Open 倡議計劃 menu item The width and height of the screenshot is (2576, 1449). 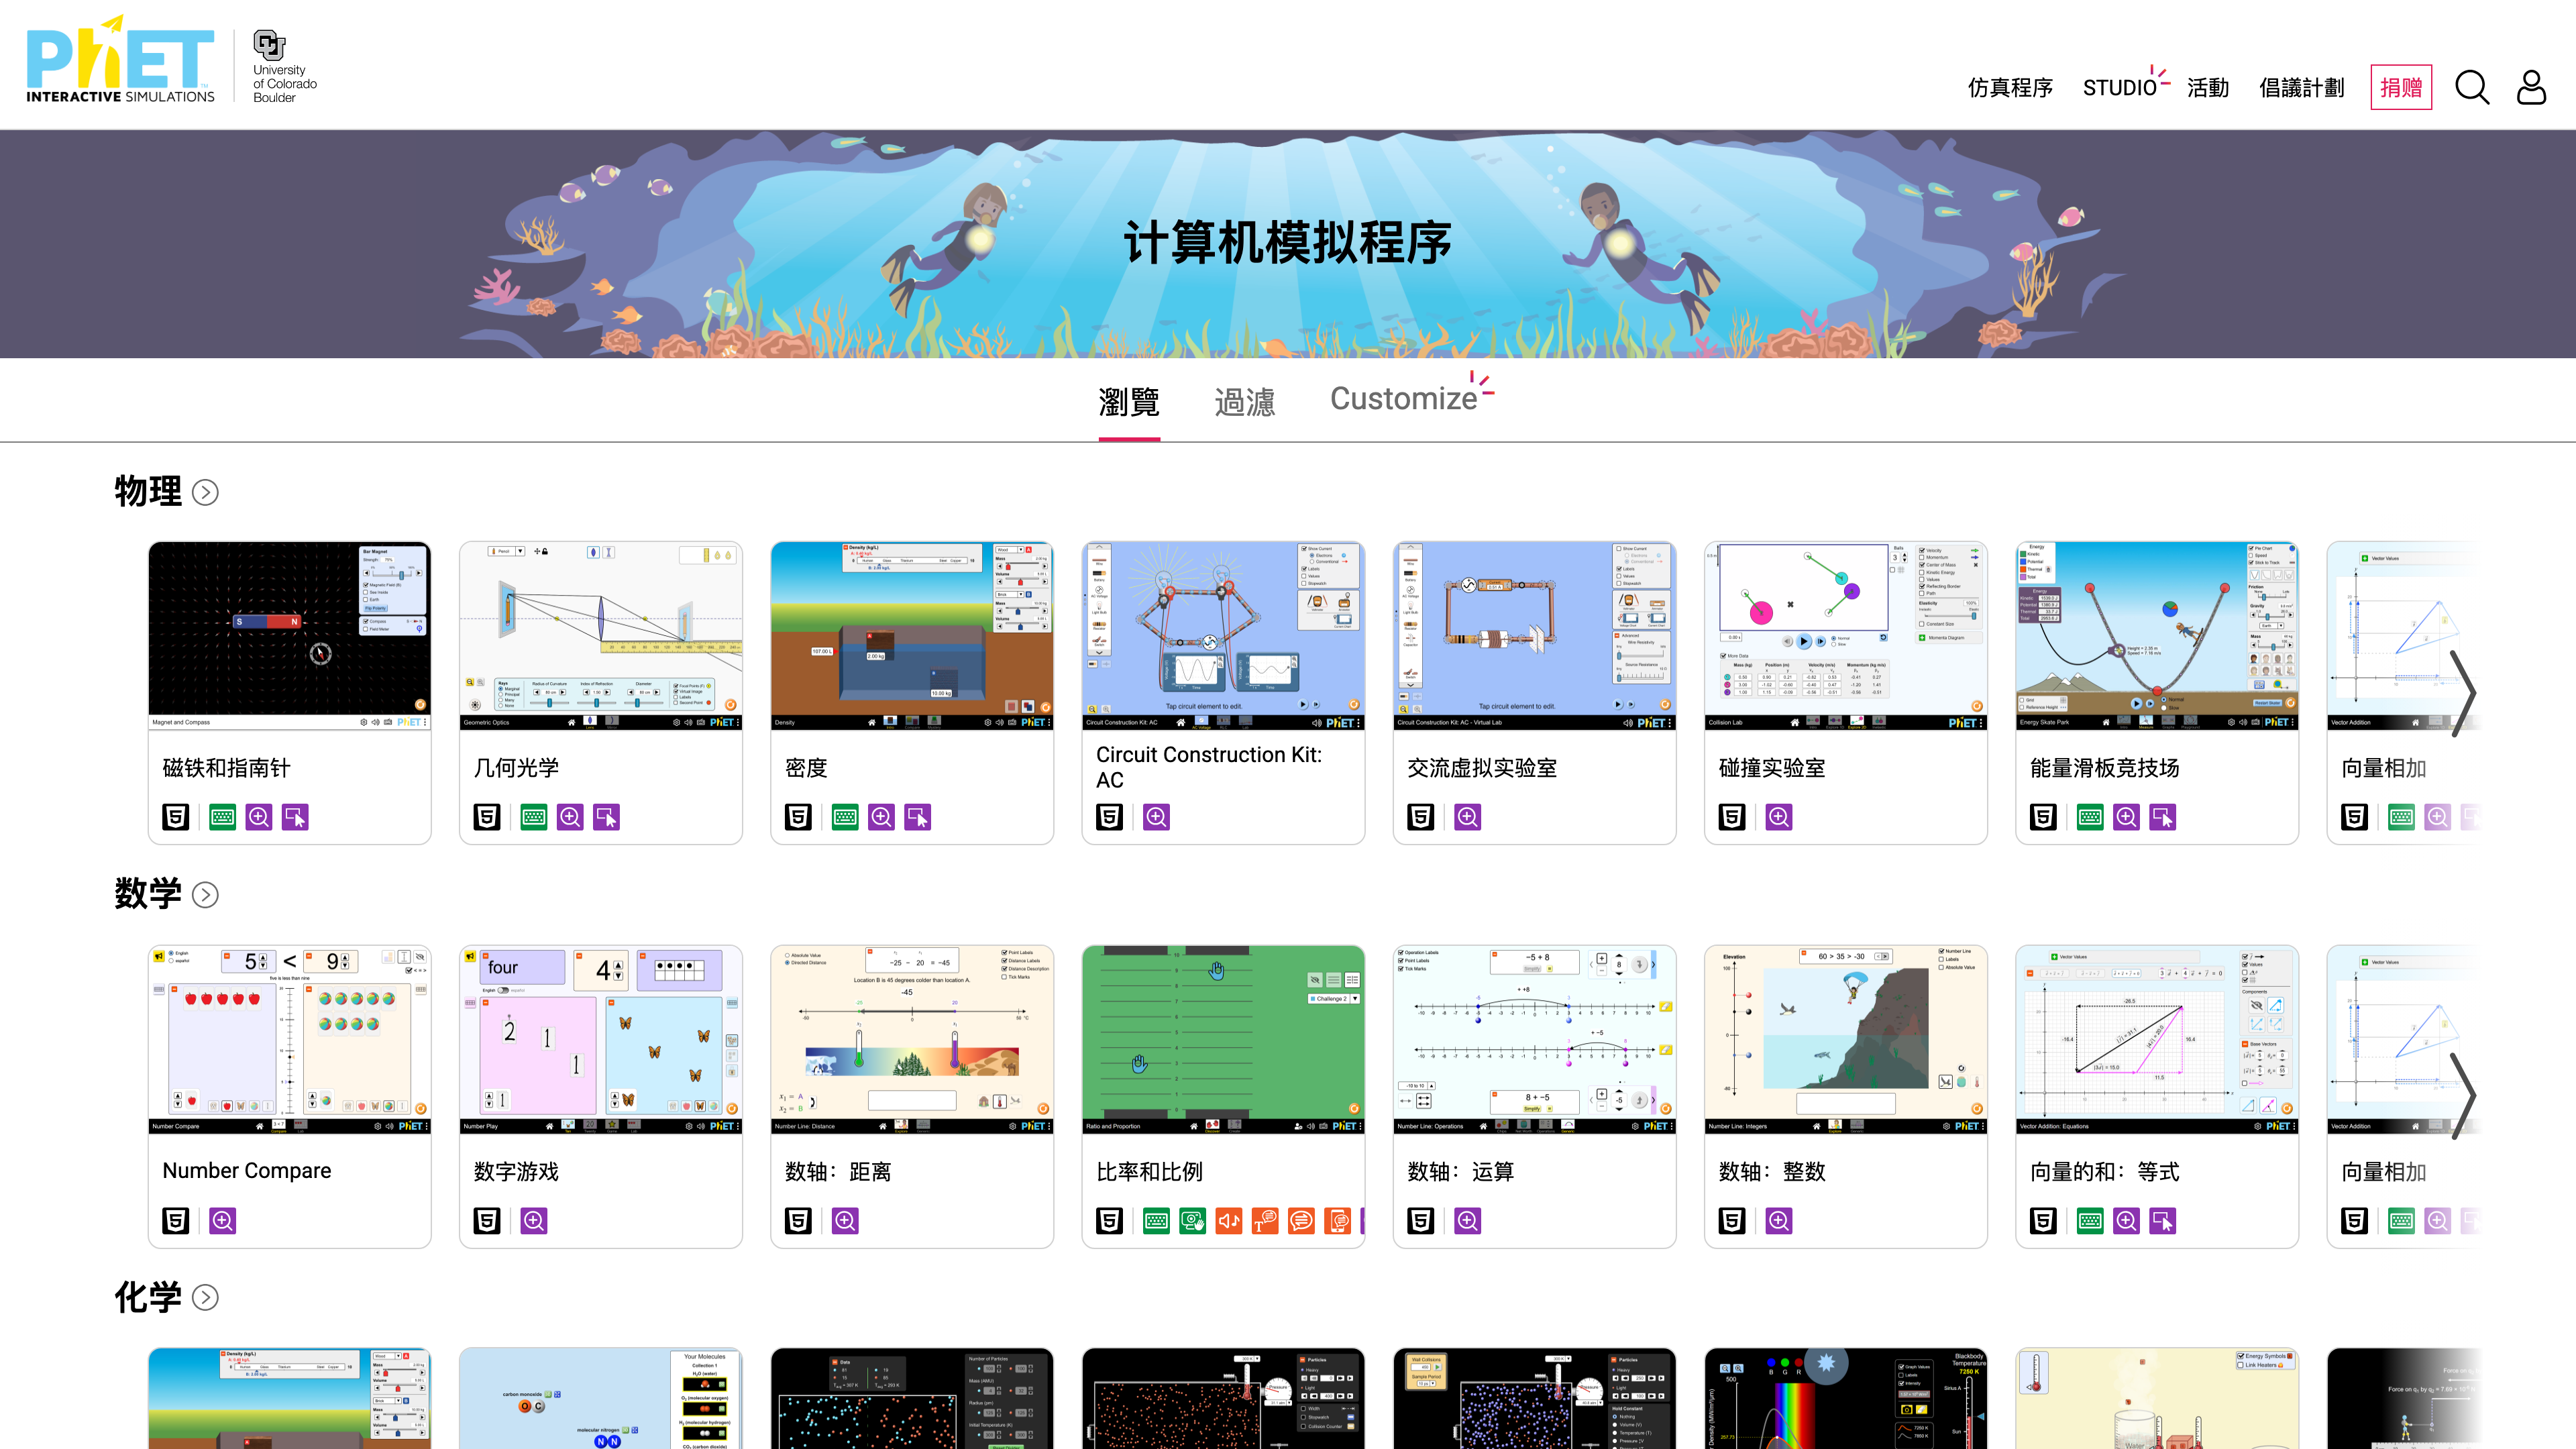point(2301,88)
